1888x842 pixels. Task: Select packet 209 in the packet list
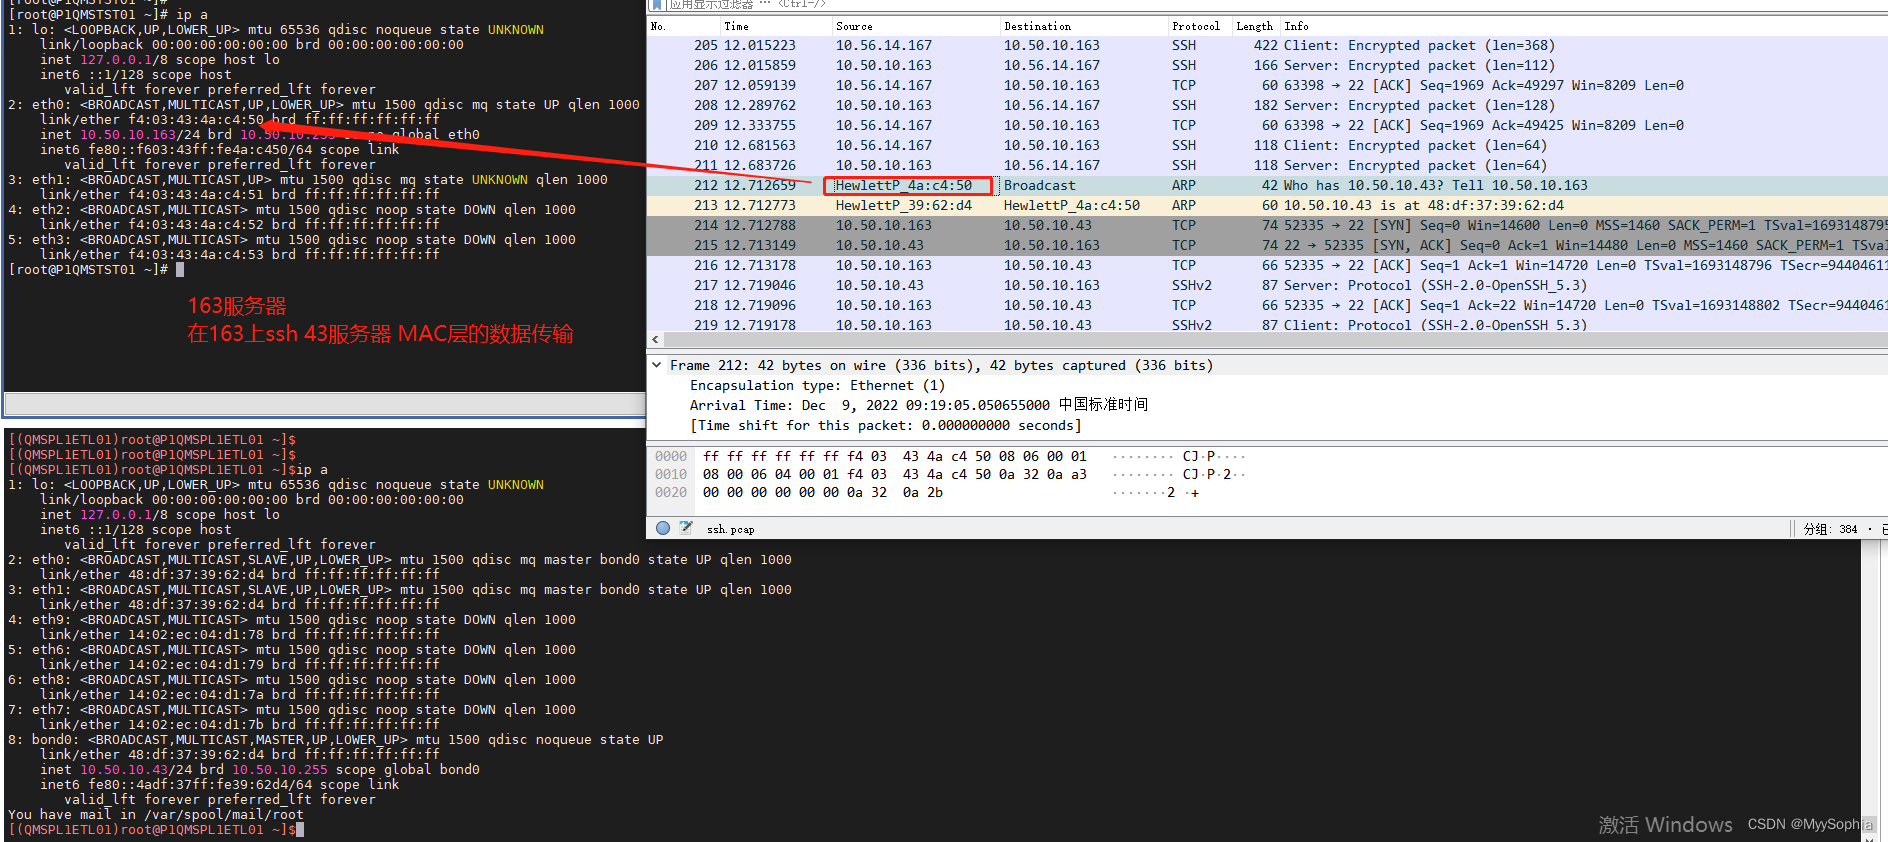tap(1267, 125)
